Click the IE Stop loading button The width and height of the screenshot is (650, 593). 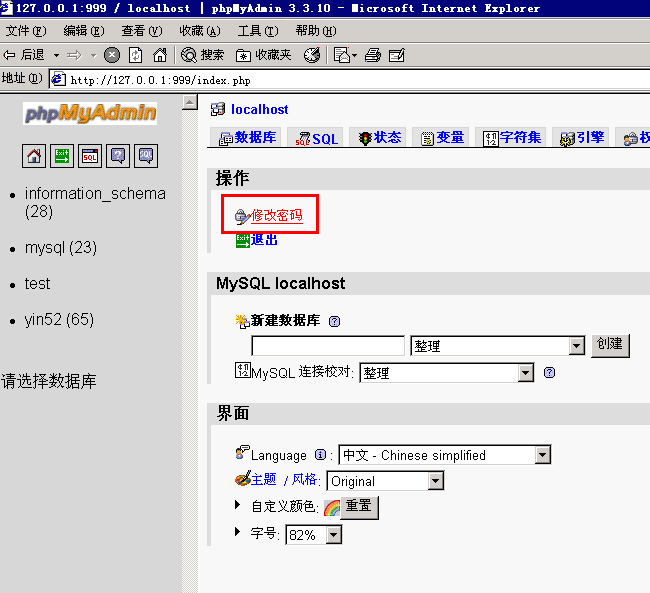point(112,55)
